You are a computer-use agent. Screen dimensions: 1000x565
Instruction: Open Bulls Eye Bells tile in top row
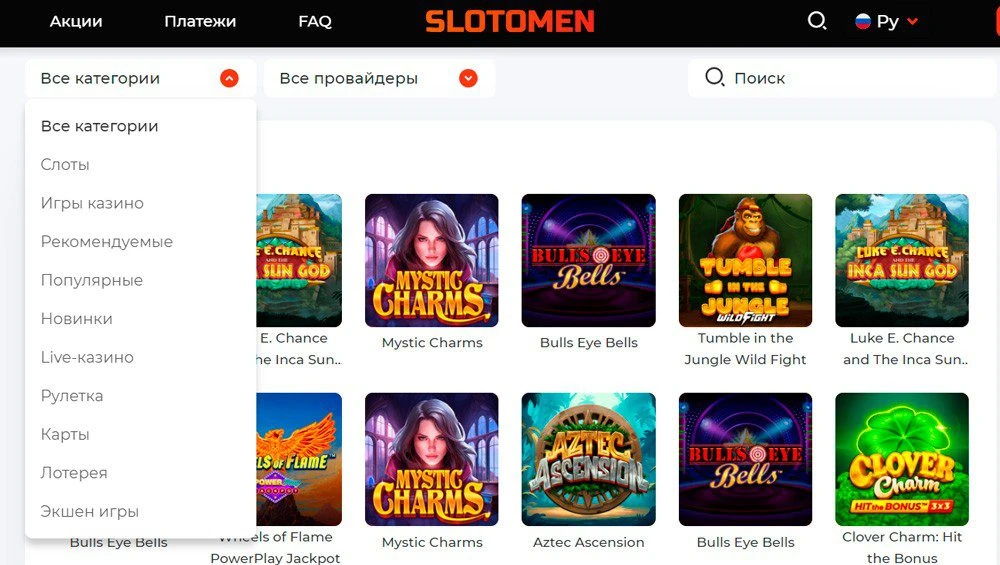click(588, 261)
